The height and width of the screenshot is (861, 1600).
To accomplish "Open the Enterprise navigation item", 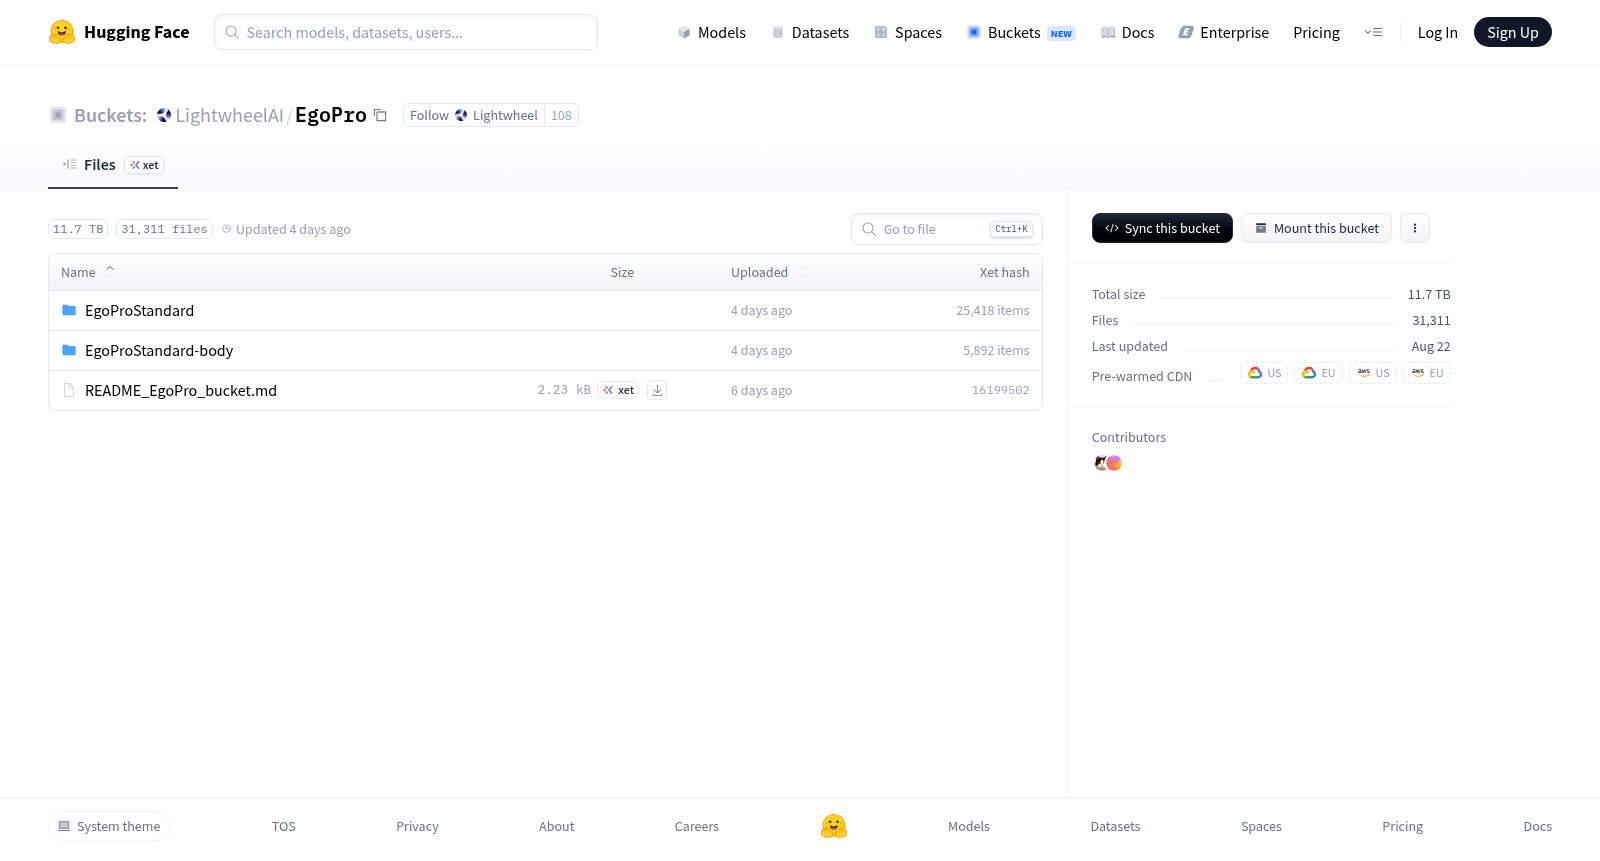I will [x=1223, y=32].
